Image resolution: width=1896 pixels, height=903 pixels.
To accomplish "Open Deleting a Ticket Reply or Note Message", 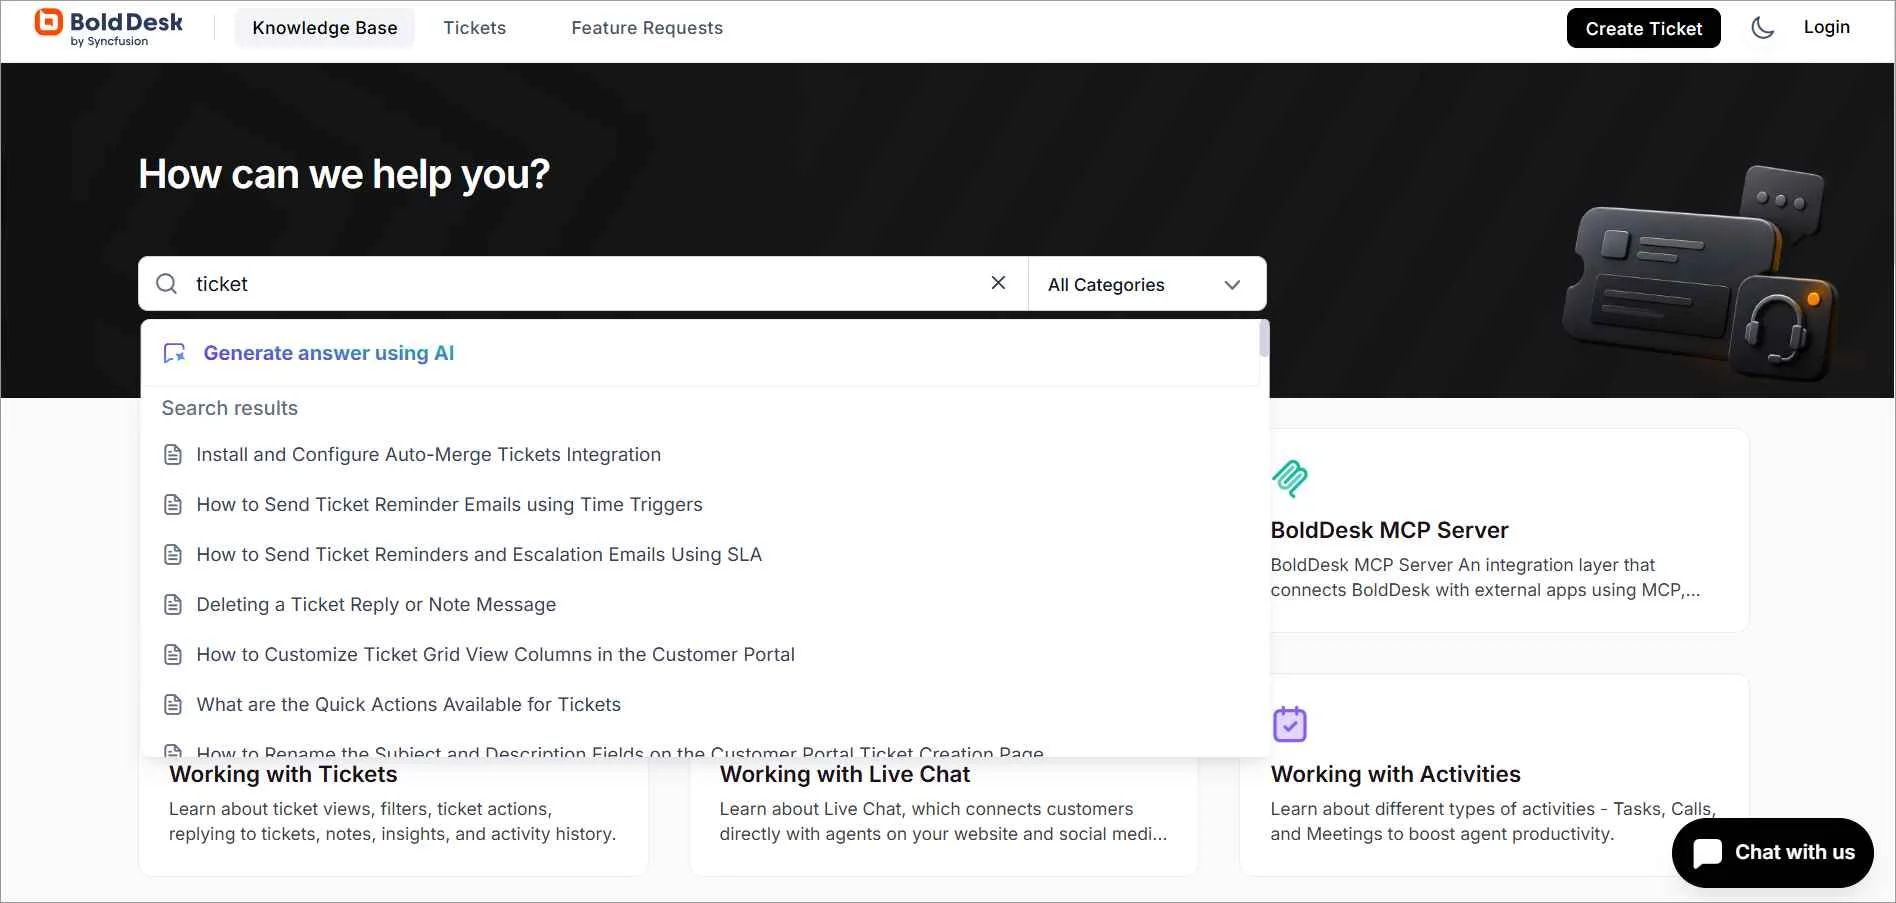I will (376, 605).
